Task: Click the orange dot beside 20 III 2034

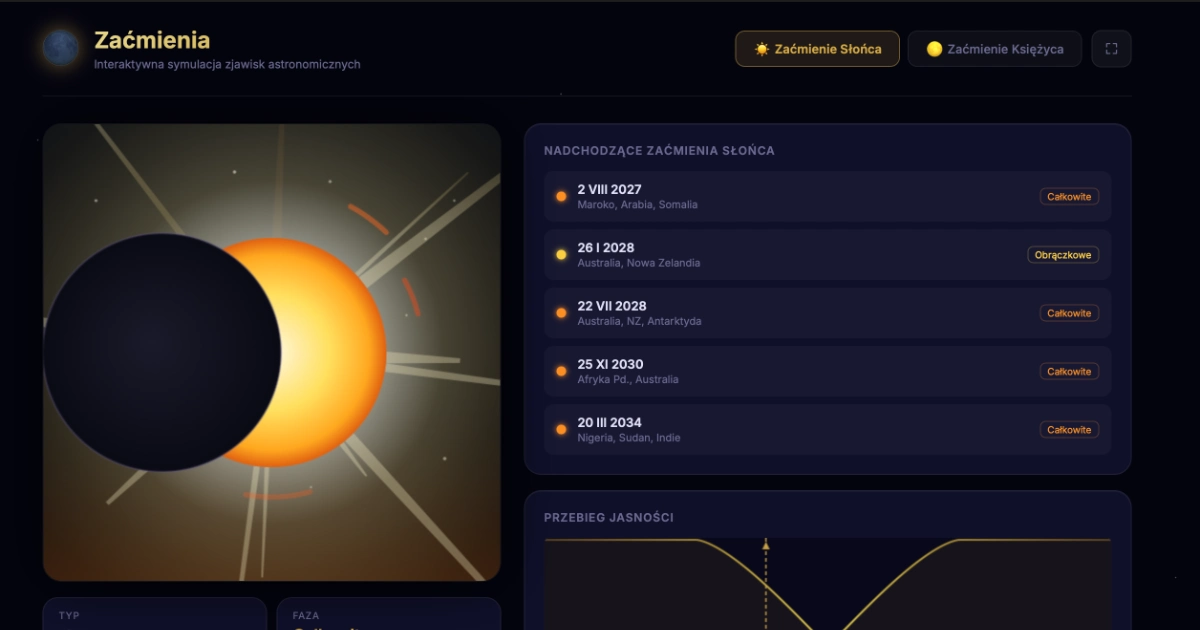Action: coord(561,430)
